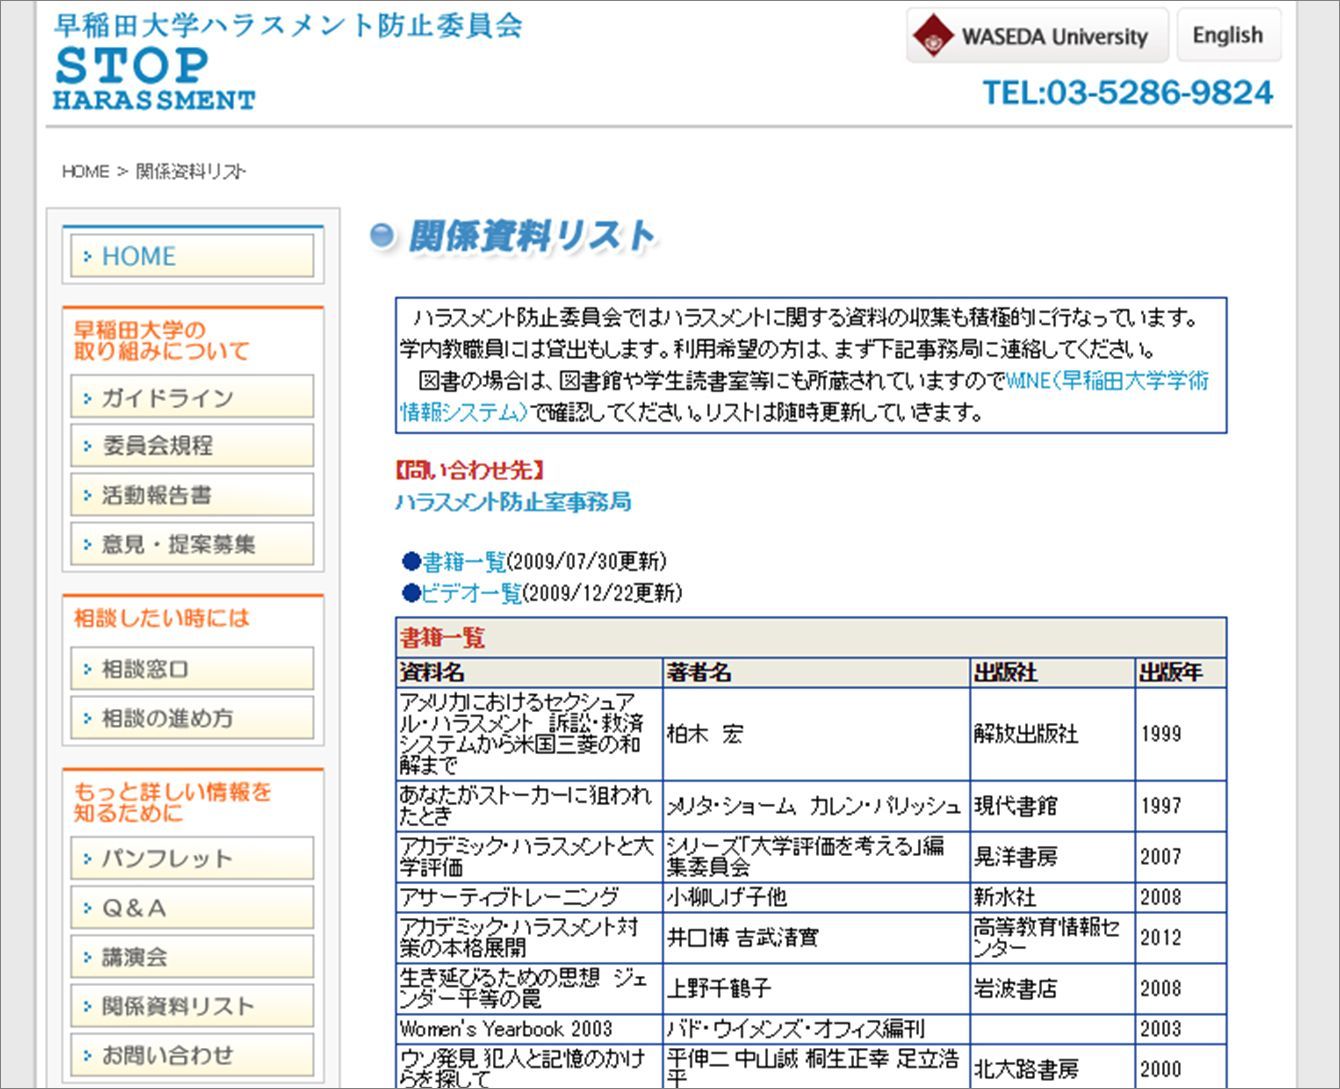Open the パンフレット sidebar page

pos(192,859)
